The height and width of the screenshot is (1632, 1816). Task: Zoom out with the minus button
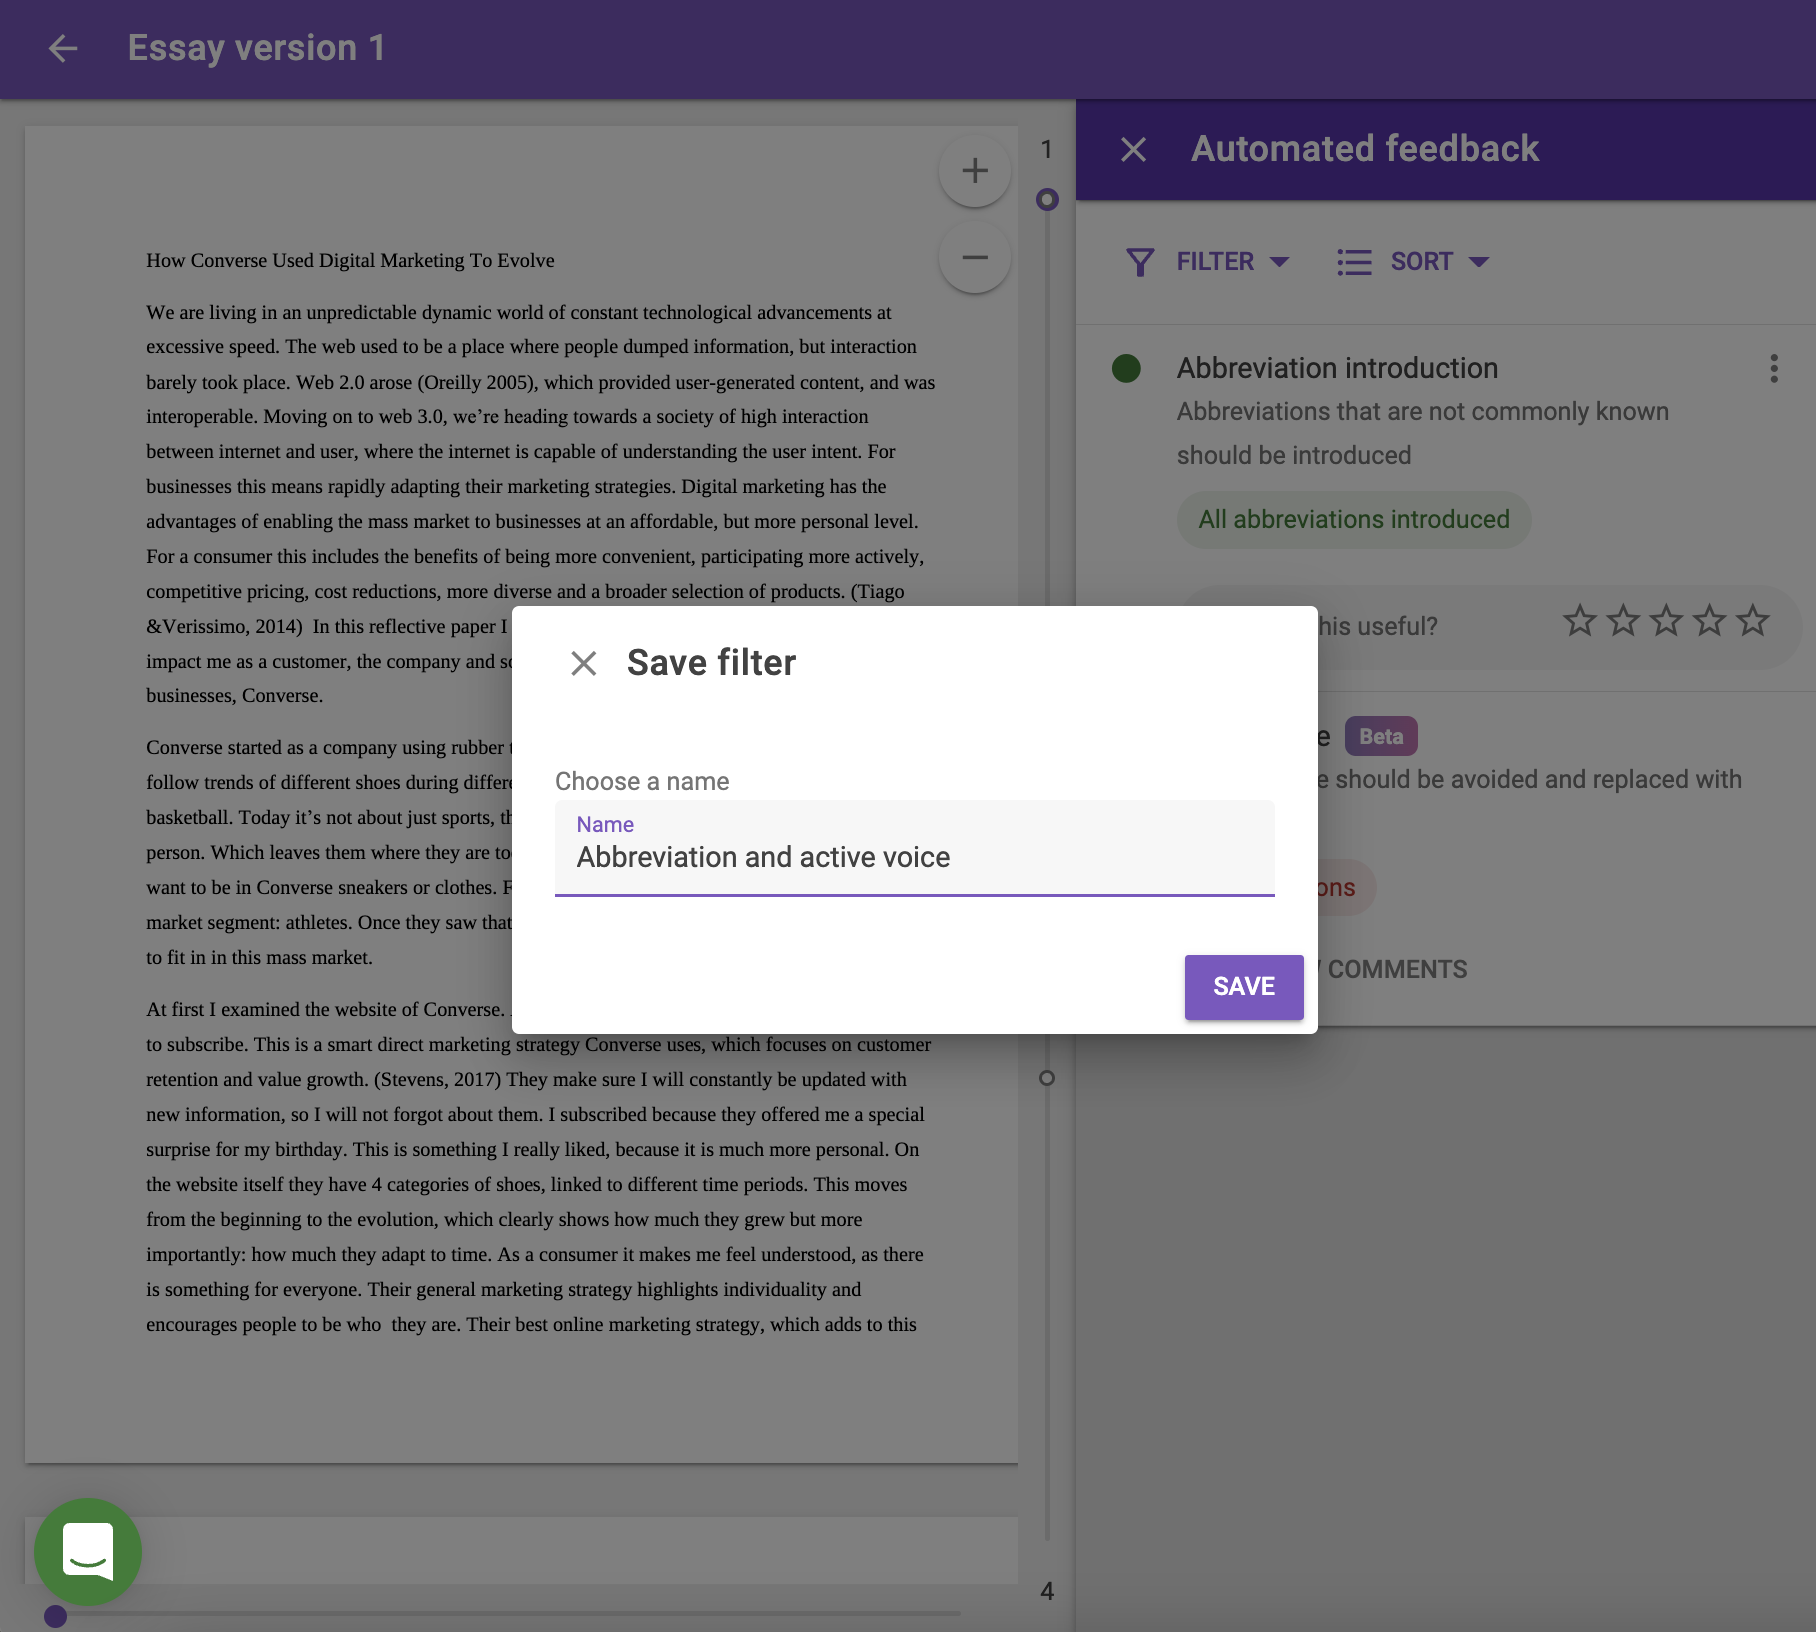pos(975,257)
